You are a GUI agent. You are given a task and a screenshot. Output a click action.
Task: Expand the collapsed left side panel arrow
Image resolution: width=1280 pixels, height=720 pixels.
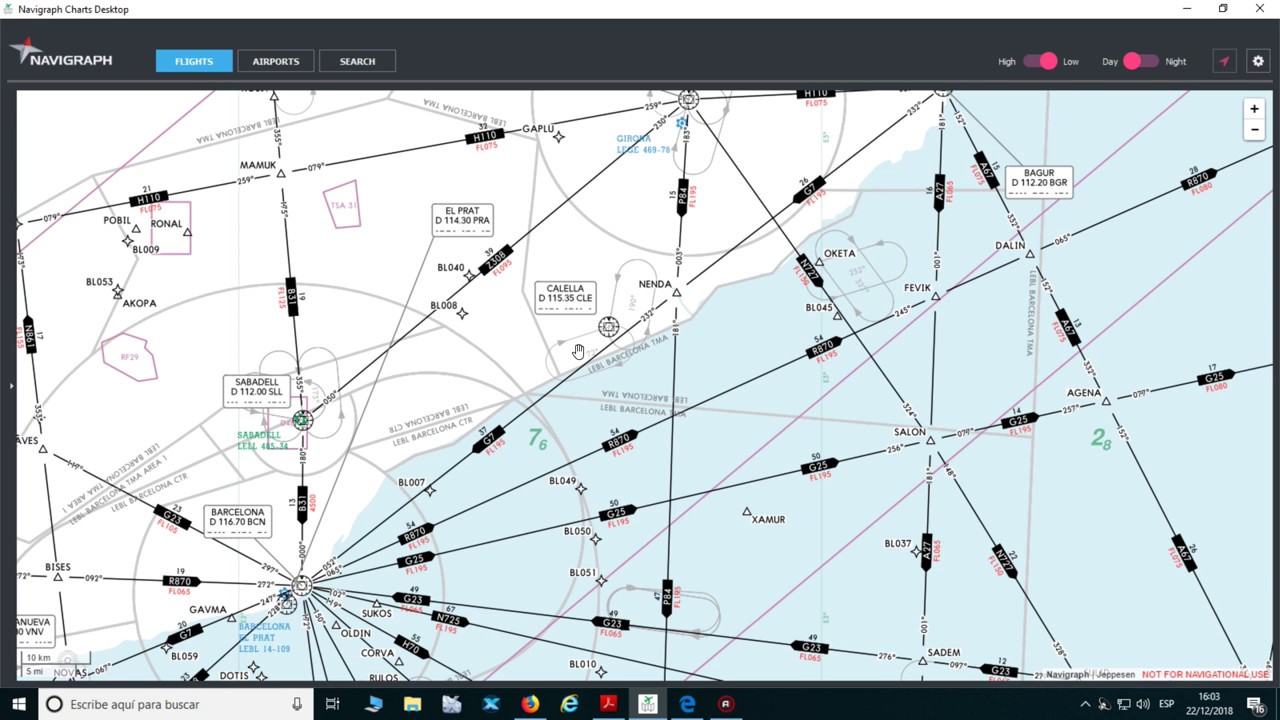[11, 385]
